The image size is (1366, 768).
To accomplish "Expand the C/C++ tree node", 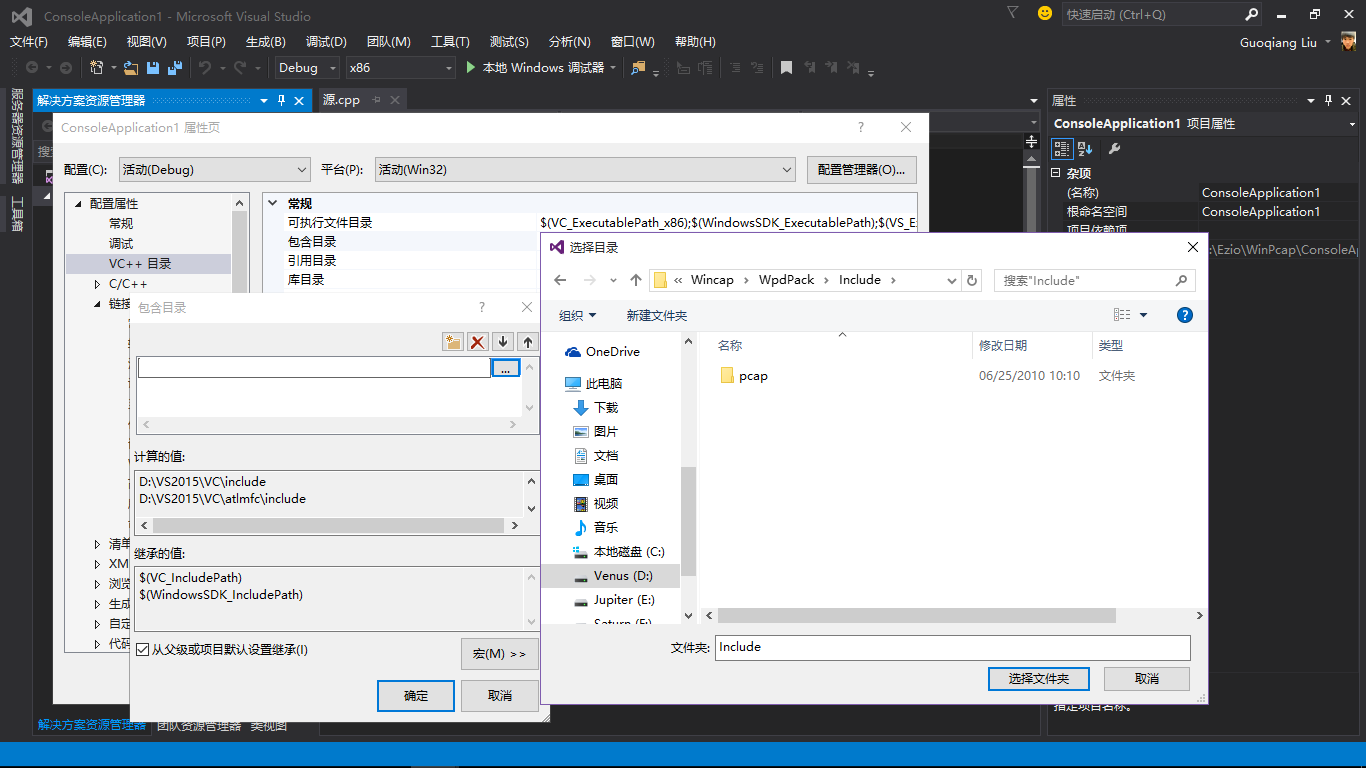I will click(98, 284).
